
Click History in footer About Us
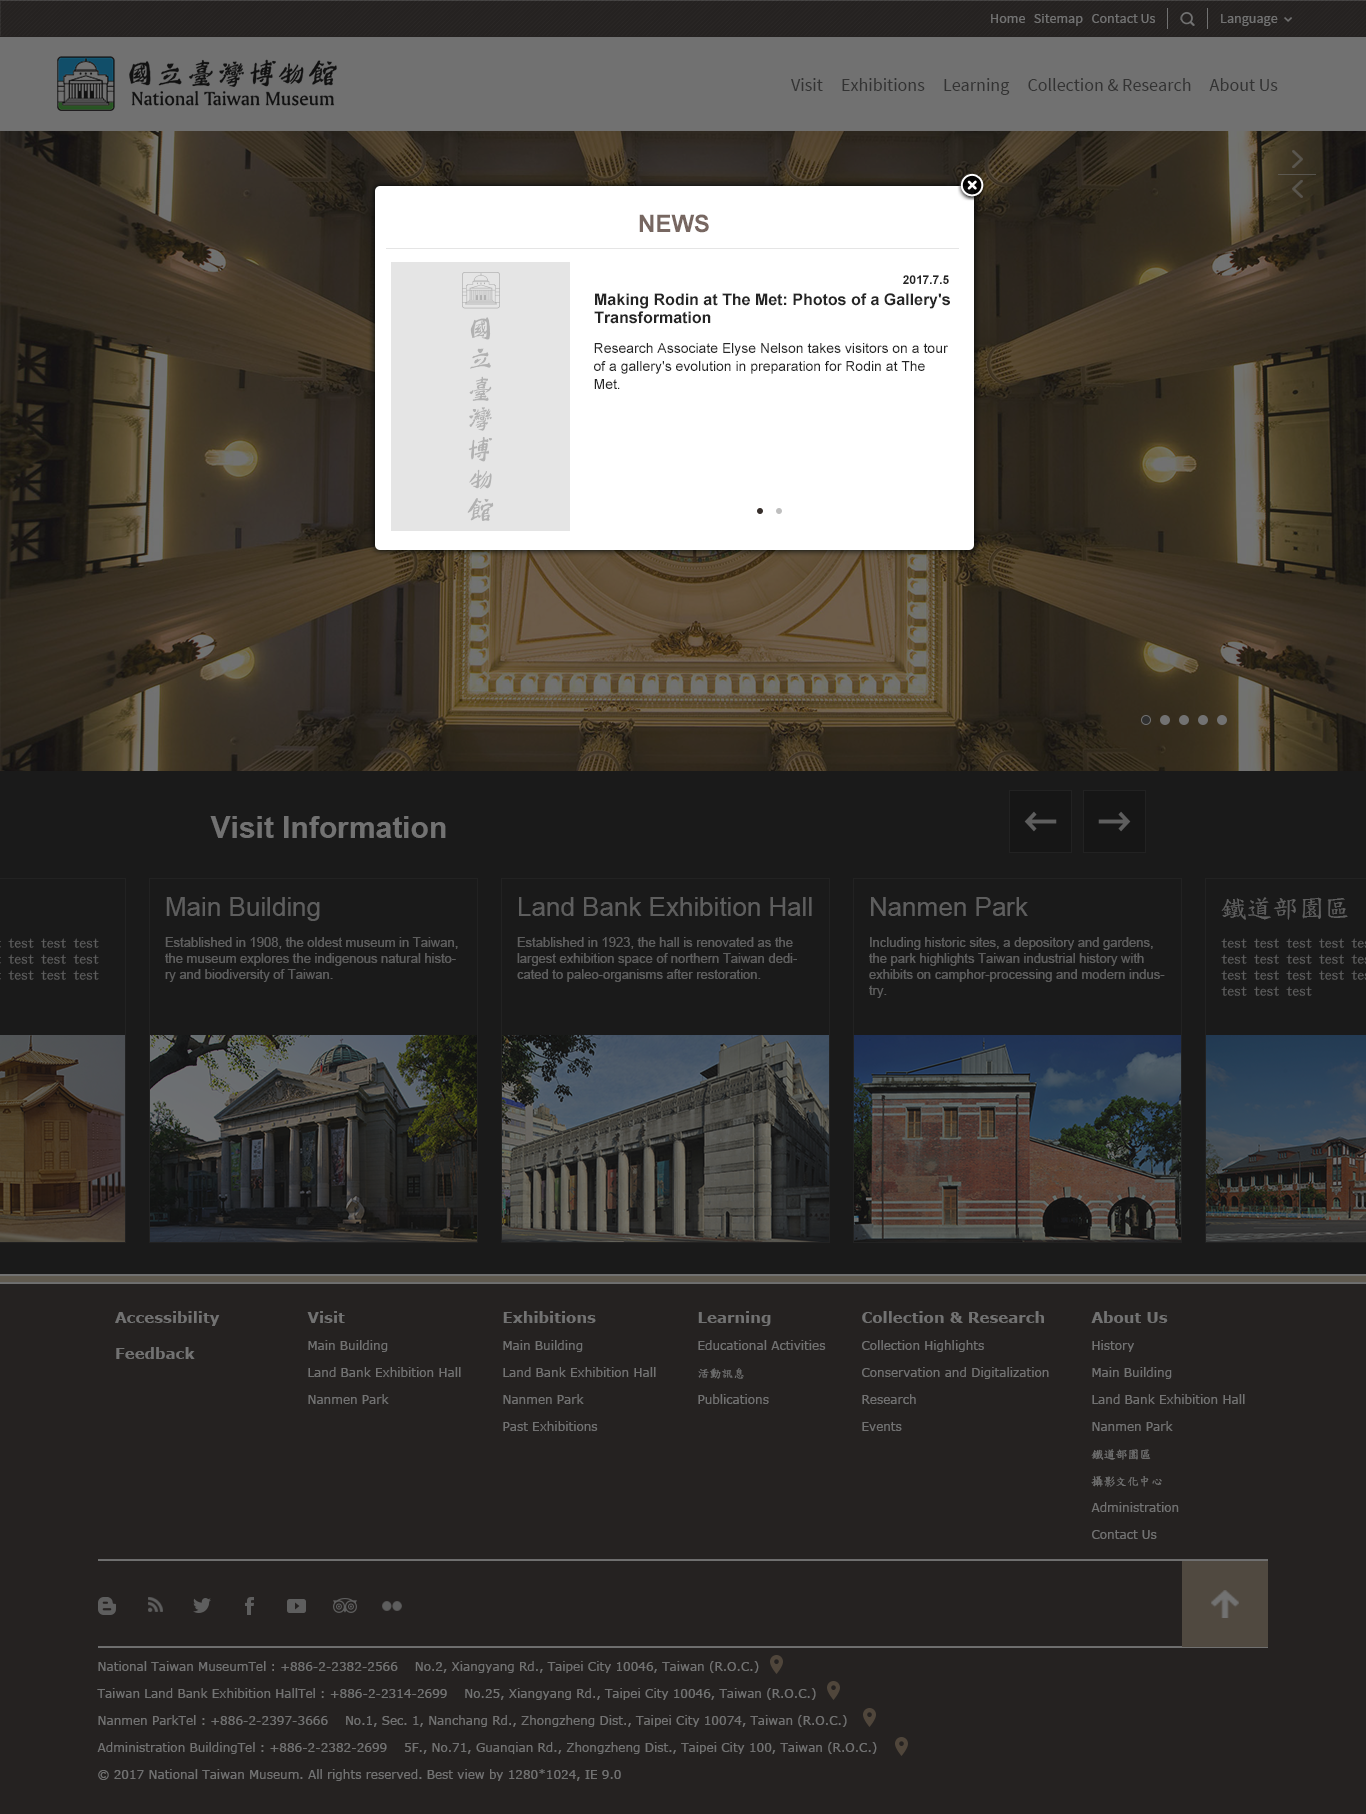1112,1346
